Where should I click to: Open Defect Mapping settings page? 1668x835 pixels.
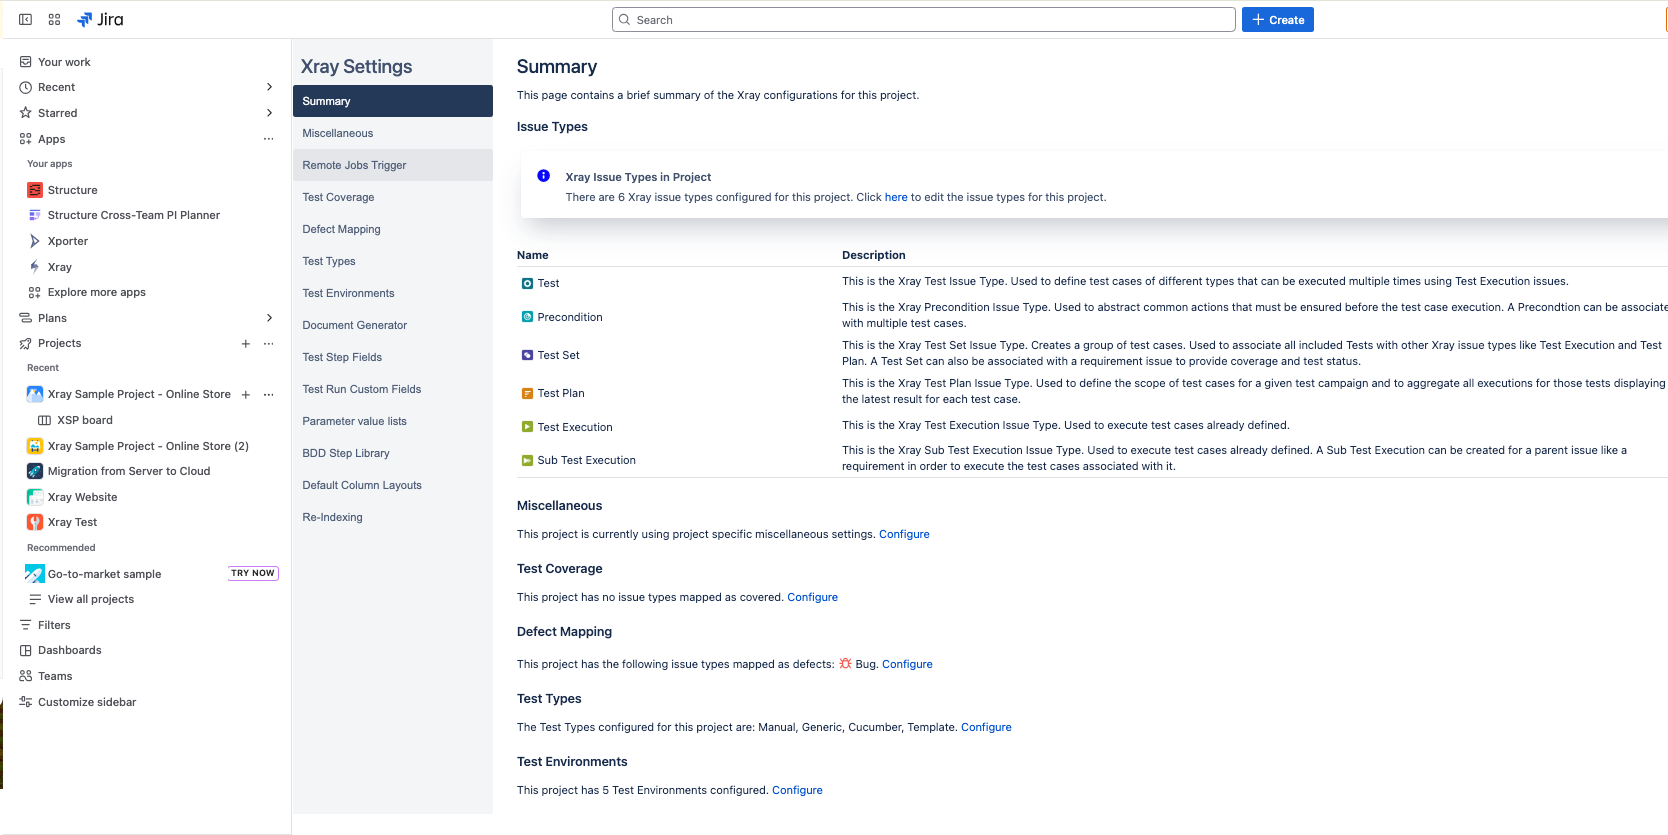(x=393, y=229)
